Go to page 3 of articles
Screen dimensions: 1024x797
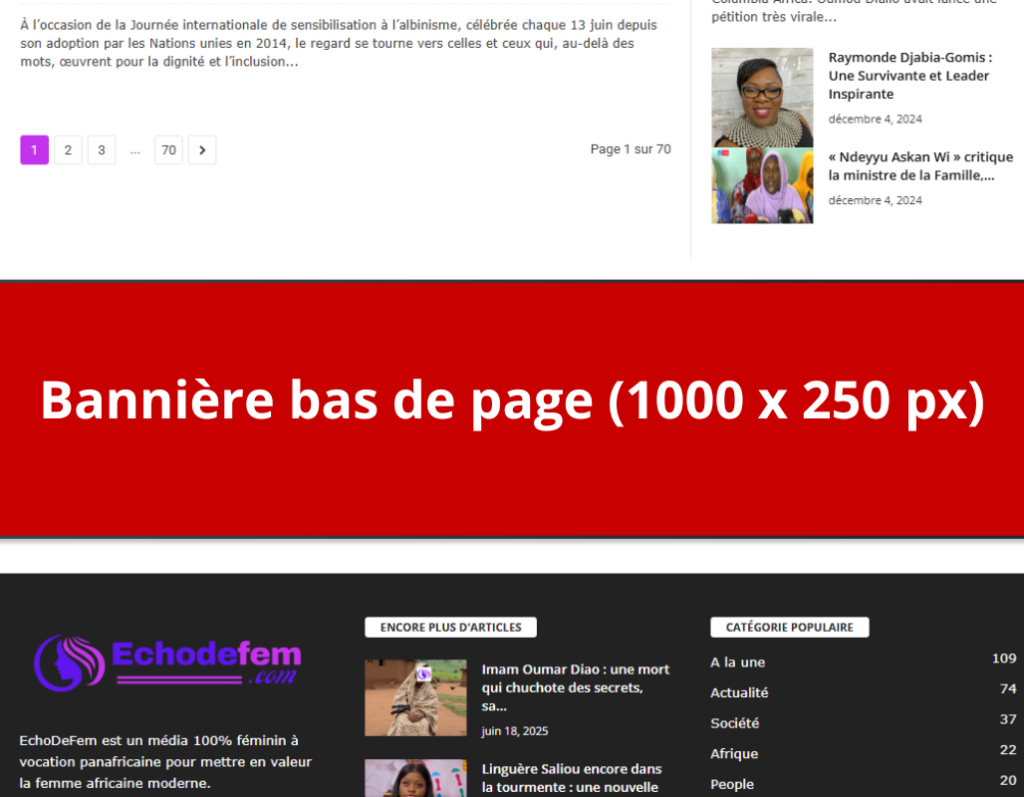pos(101,150)
